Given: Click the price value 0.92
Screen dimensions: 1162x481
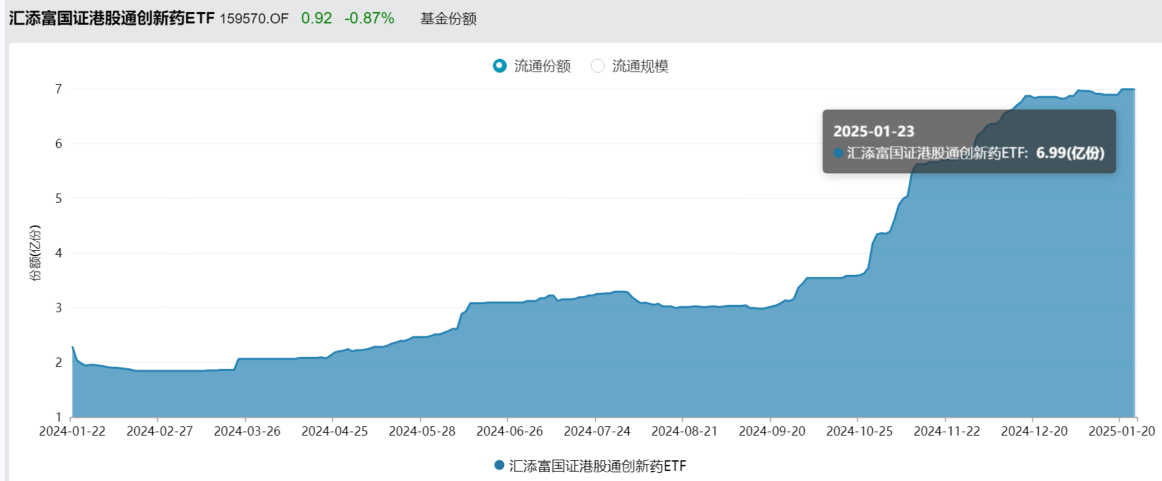Looking at the screenshot, I should 316,19.
